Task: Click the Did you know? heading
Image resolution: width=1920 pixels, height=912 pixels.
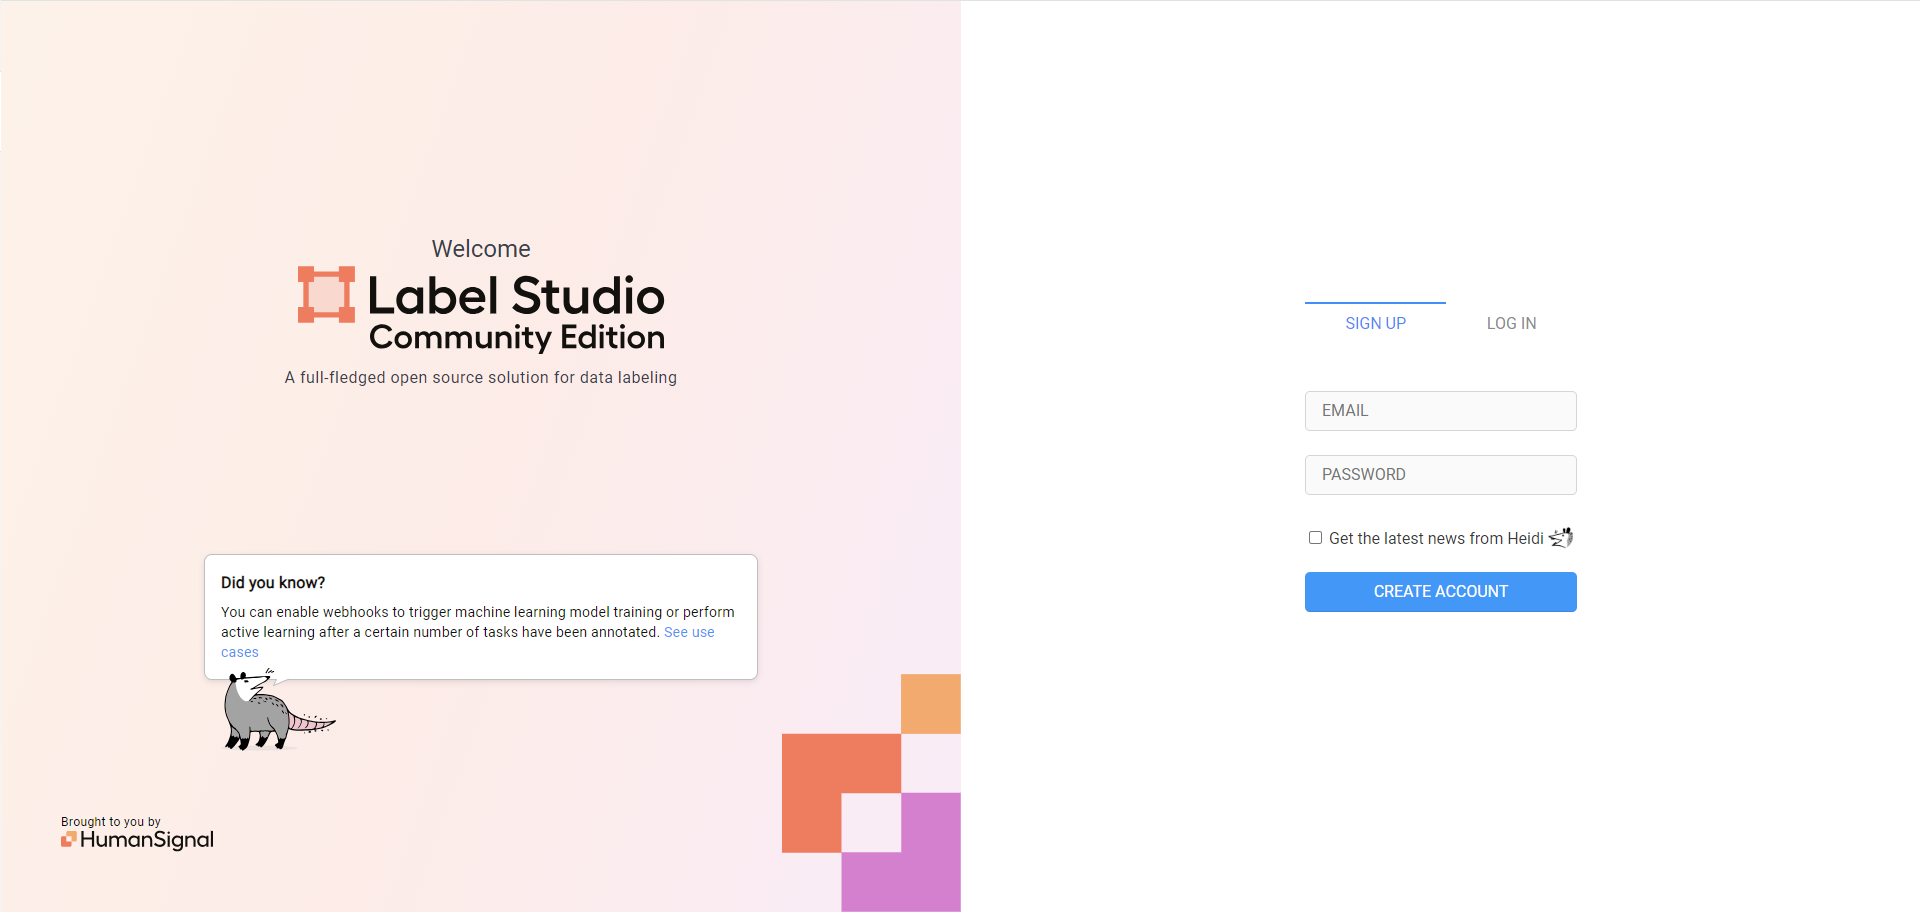Action: [273, 583]
